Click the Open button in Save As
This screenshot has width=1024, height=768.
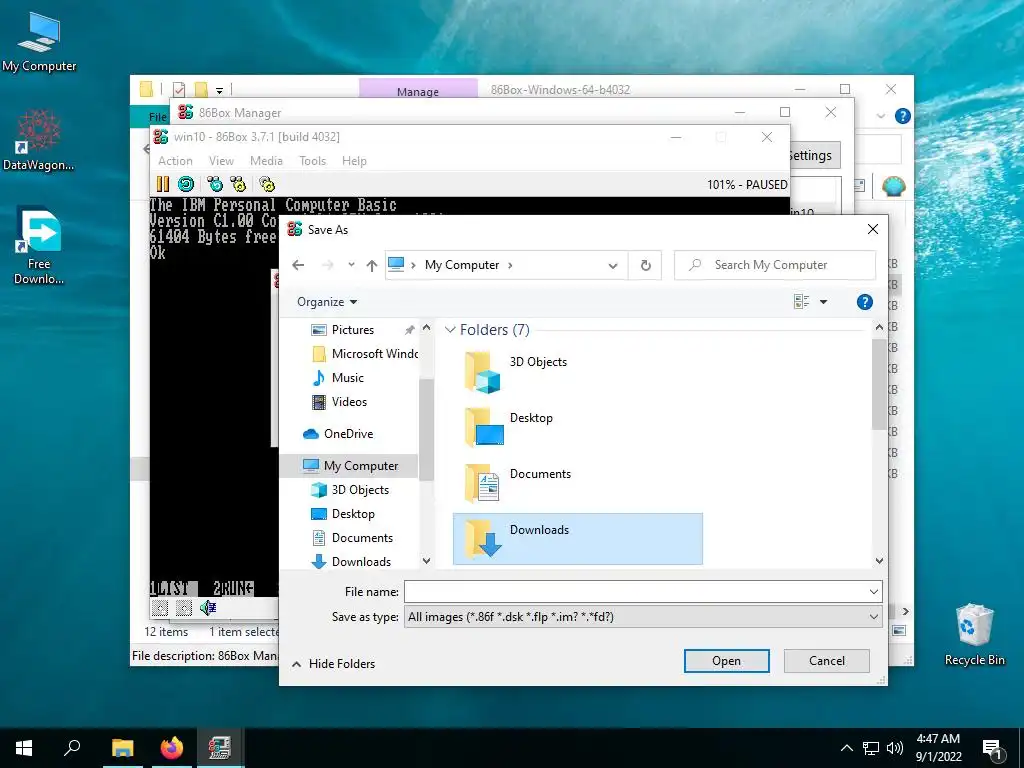[x=726, y=661]
